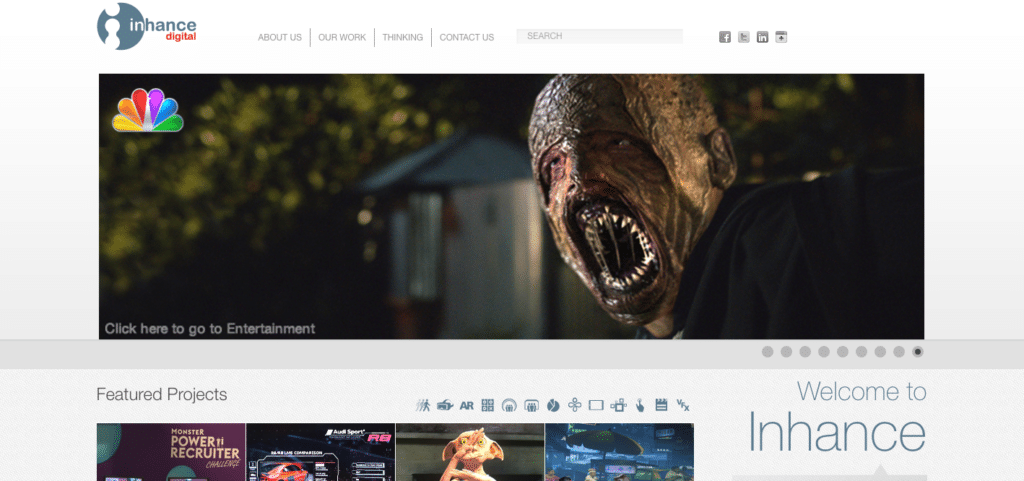Select the sixth slideshow dot
1024x481 pixels.
(x=861, y=352)
